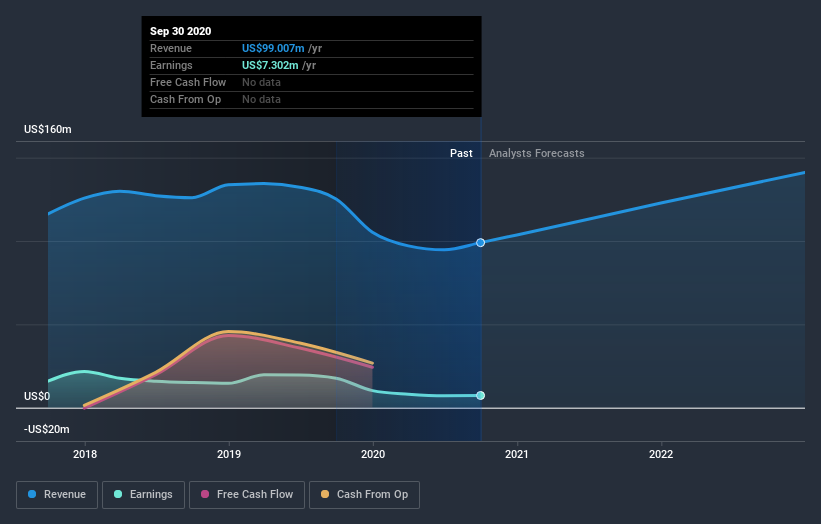Click the 2020 x-axis label

(x=373, y=454)
